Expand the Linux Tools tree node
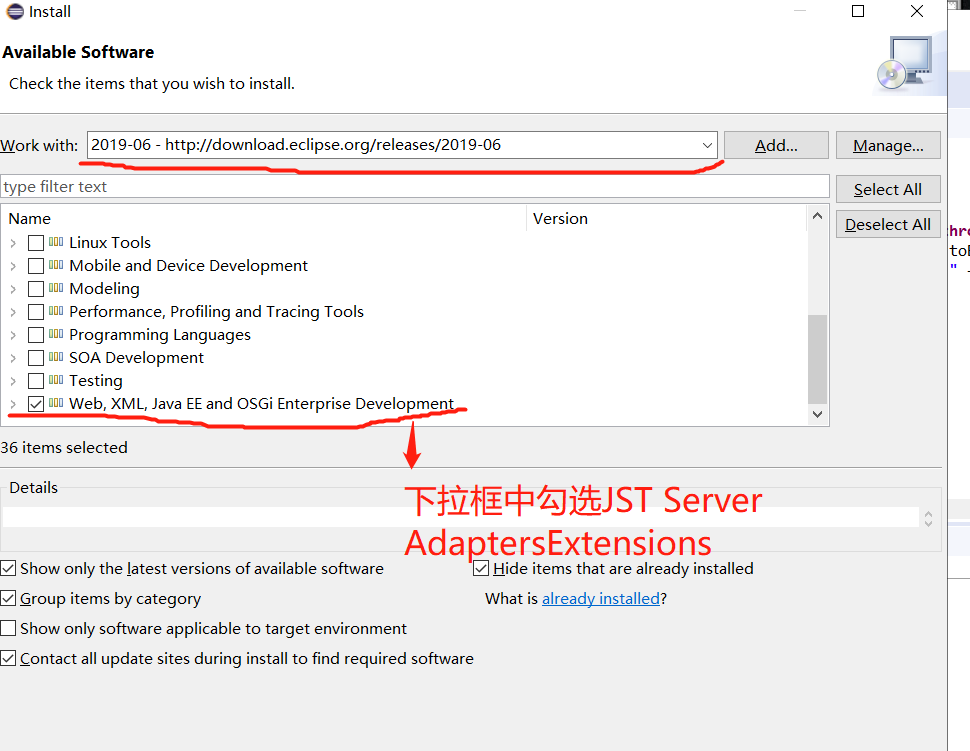The height and width of the screenshot is (751, 970). (x=13, y=243)
